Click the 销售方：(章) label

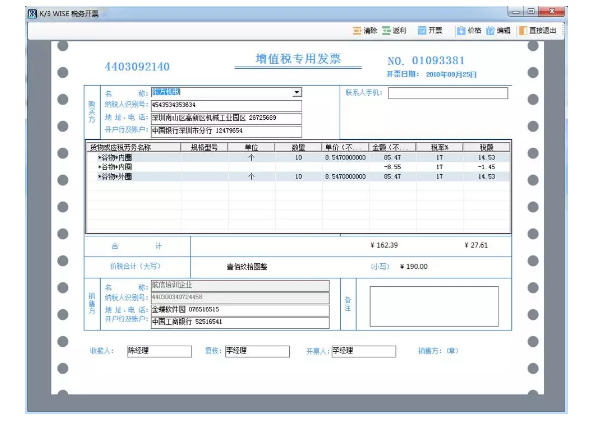pos(438,351)
